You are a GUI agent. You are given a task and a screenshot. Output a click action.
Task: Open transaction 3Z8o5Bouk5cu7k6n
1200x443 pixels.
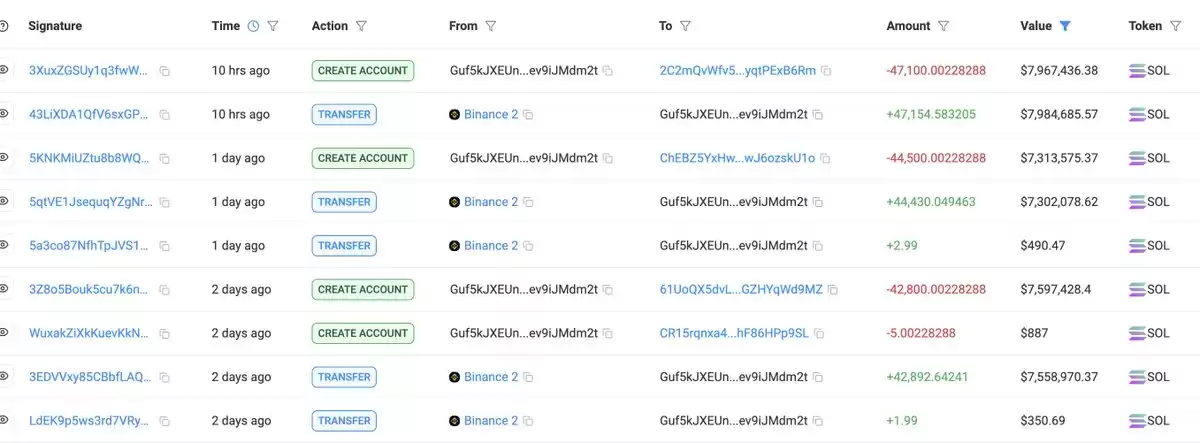pos(89,289)
